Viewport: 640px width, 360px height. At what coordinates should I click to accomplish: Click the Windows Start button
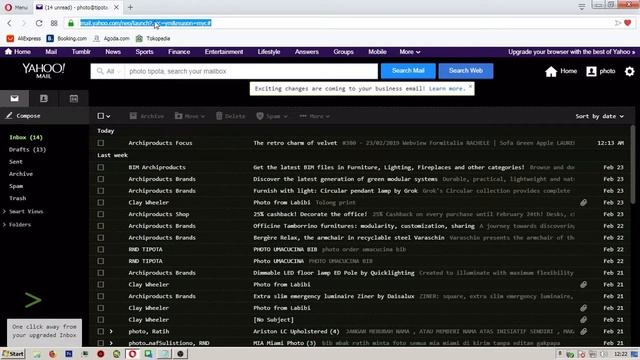(x=13, y=354)
